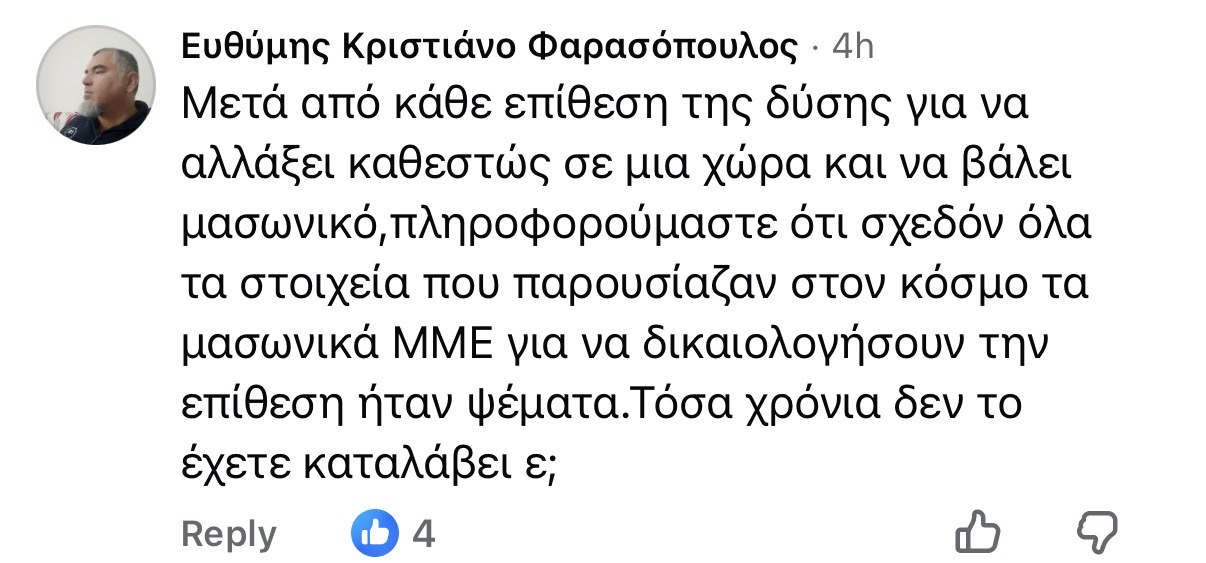Viewport: 1206px width, 563px height.
Task: Like the comment with thumbs-up icon
Action: pyautogui.click(x=977, y=532)
